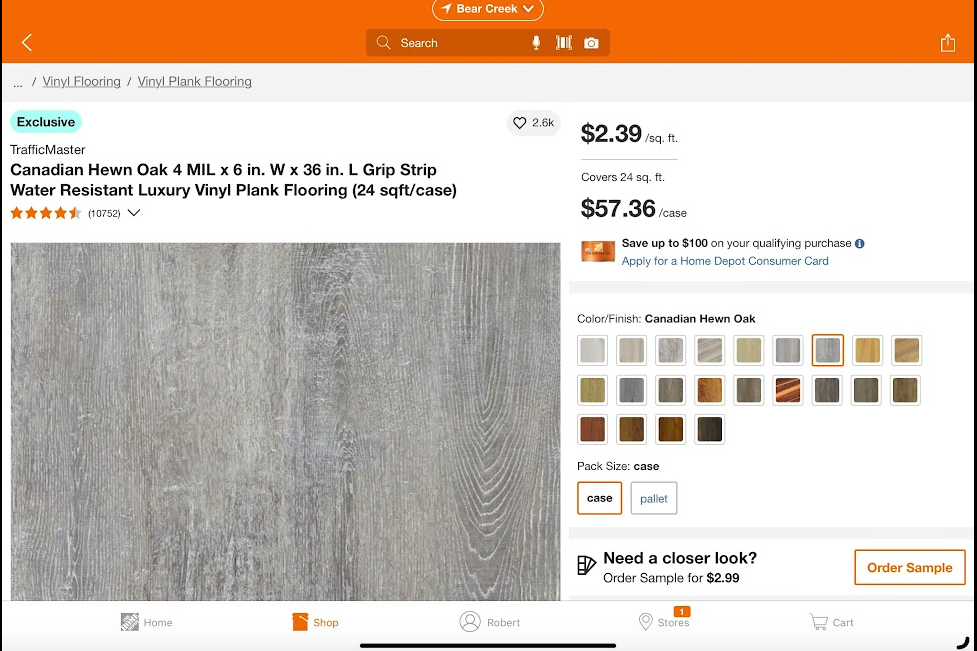The width and height of the screenshot is (977, 651).
Task: Choose third dark walnut swatch third row
Action: click(670, 429)
